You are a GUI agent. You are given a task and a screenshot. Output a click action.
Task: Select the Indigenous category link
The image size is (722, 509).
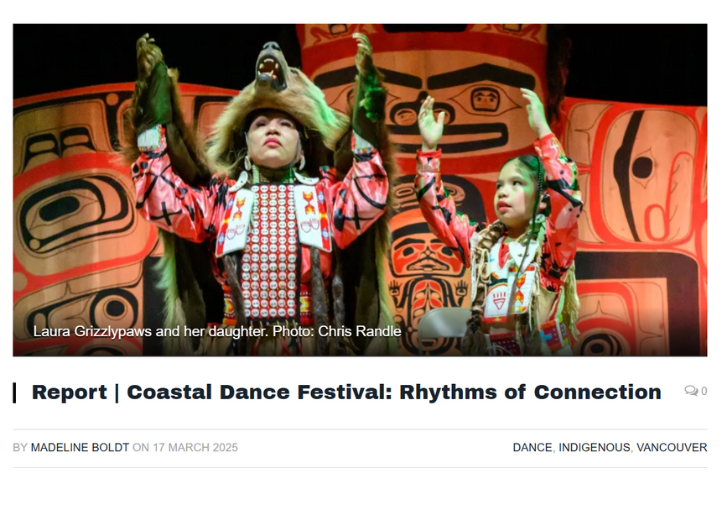594,447
